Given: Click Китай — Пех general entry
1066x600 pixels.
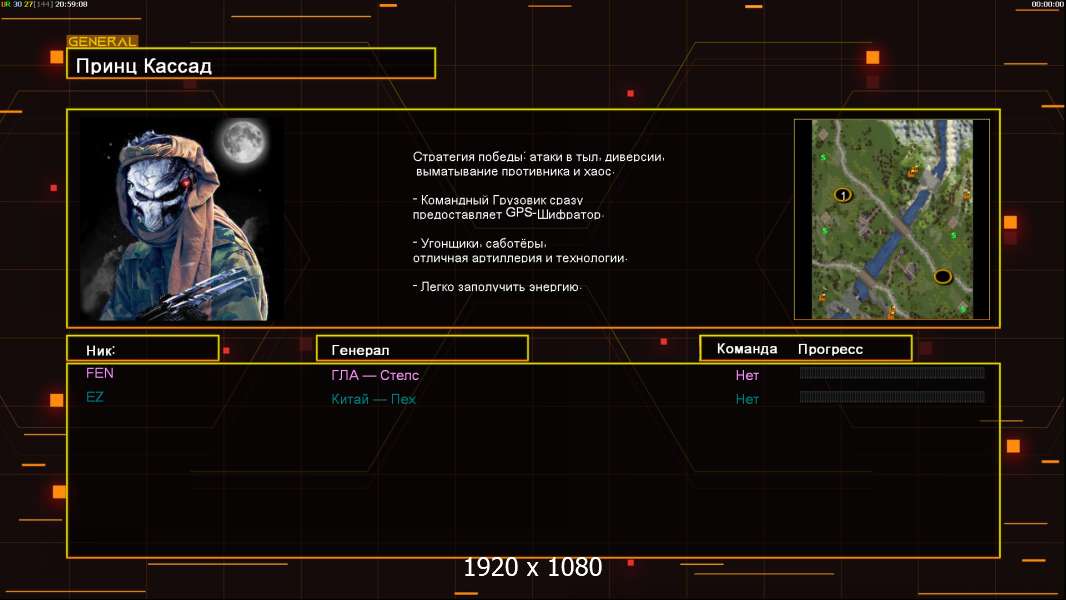Looking at the screenshot, I should 373,399.
